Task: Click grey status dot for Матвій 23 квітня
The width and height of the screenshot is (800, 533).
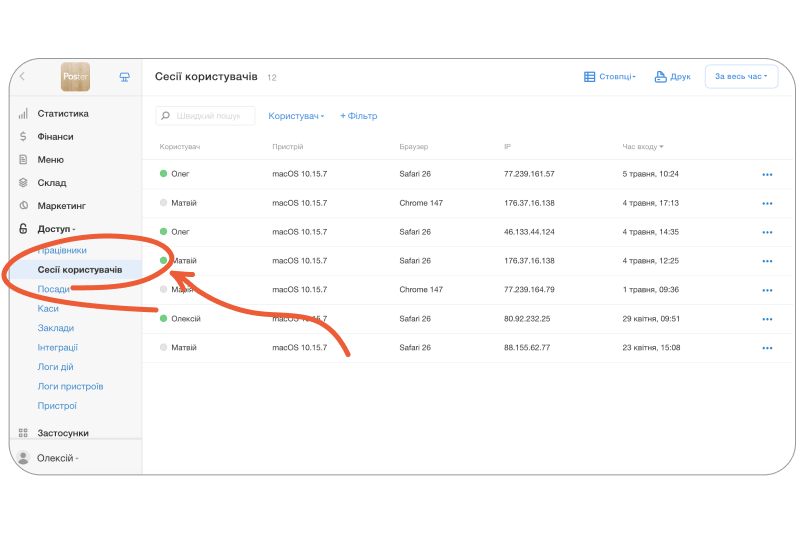Action: pos(163,347)
